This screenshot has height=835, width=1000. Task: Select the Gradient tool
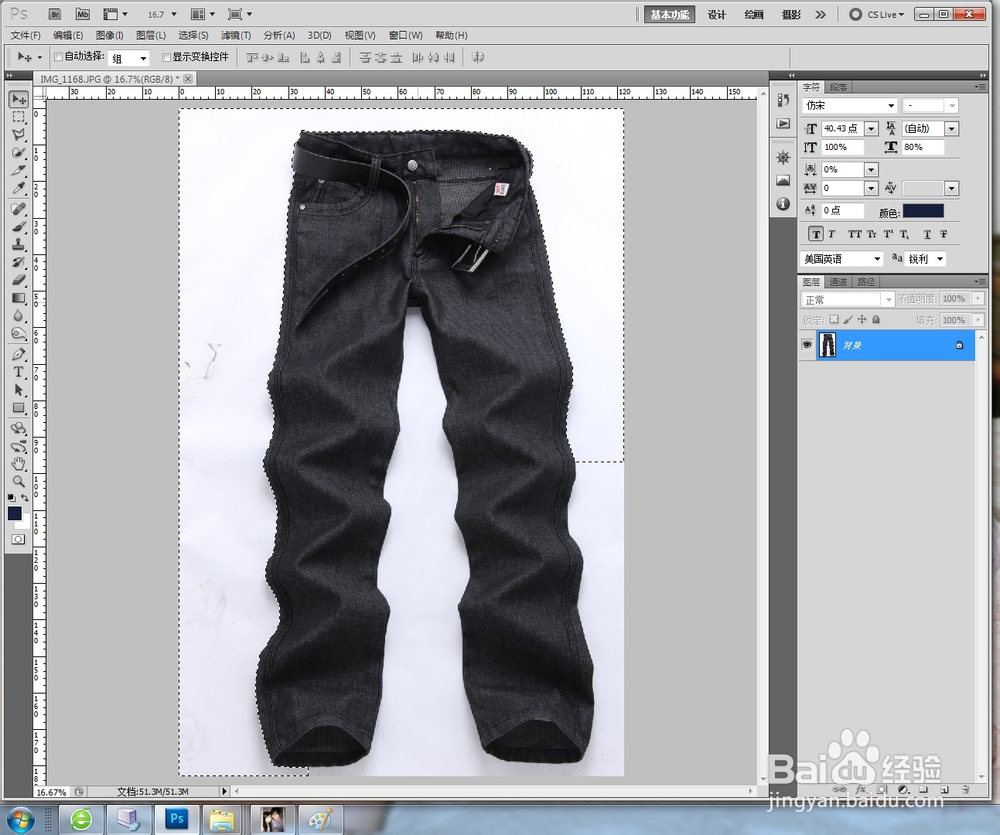pos(18,298)
